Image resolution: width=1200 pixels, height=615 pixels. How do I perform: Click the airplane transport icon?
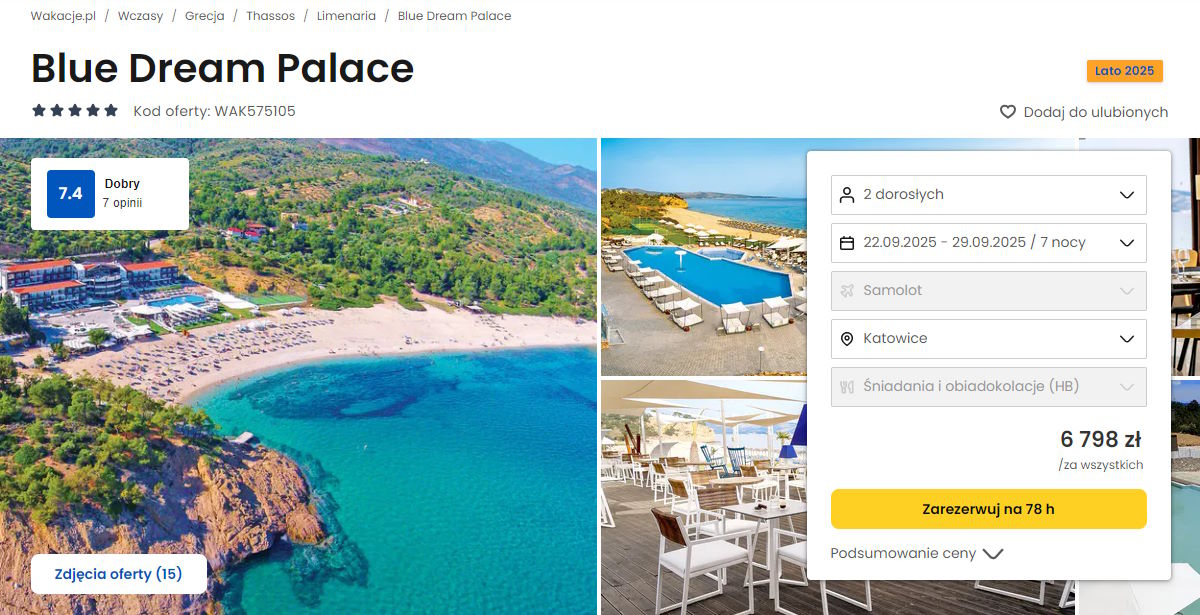tap(847, 291)
